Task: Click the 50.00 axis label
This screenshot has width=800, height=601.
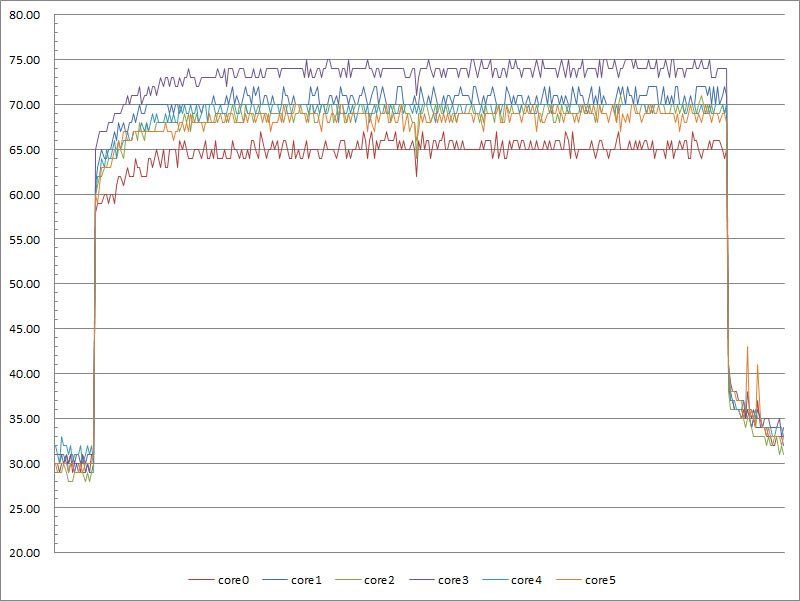Action: (x=24, y=284)
